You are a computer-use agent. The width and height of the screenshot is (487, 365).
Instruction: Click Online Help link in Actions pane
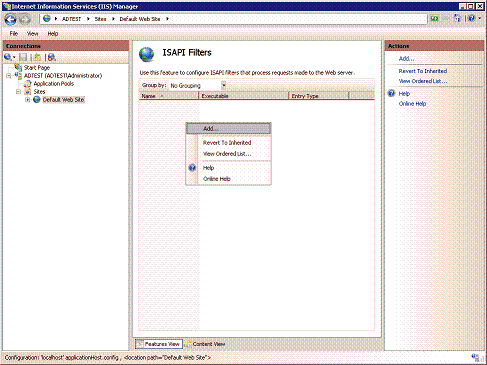(412, 104)
